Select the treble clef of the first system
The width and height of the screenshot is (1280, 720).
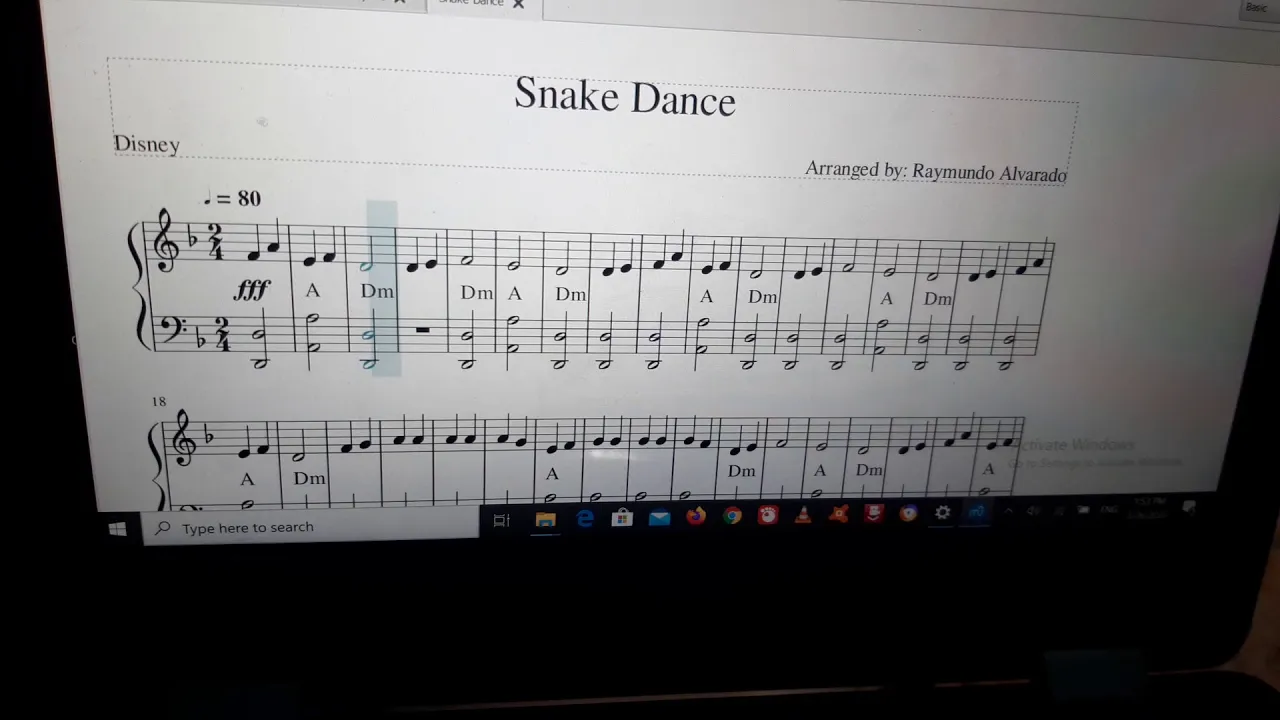click(x=166, y=242)
